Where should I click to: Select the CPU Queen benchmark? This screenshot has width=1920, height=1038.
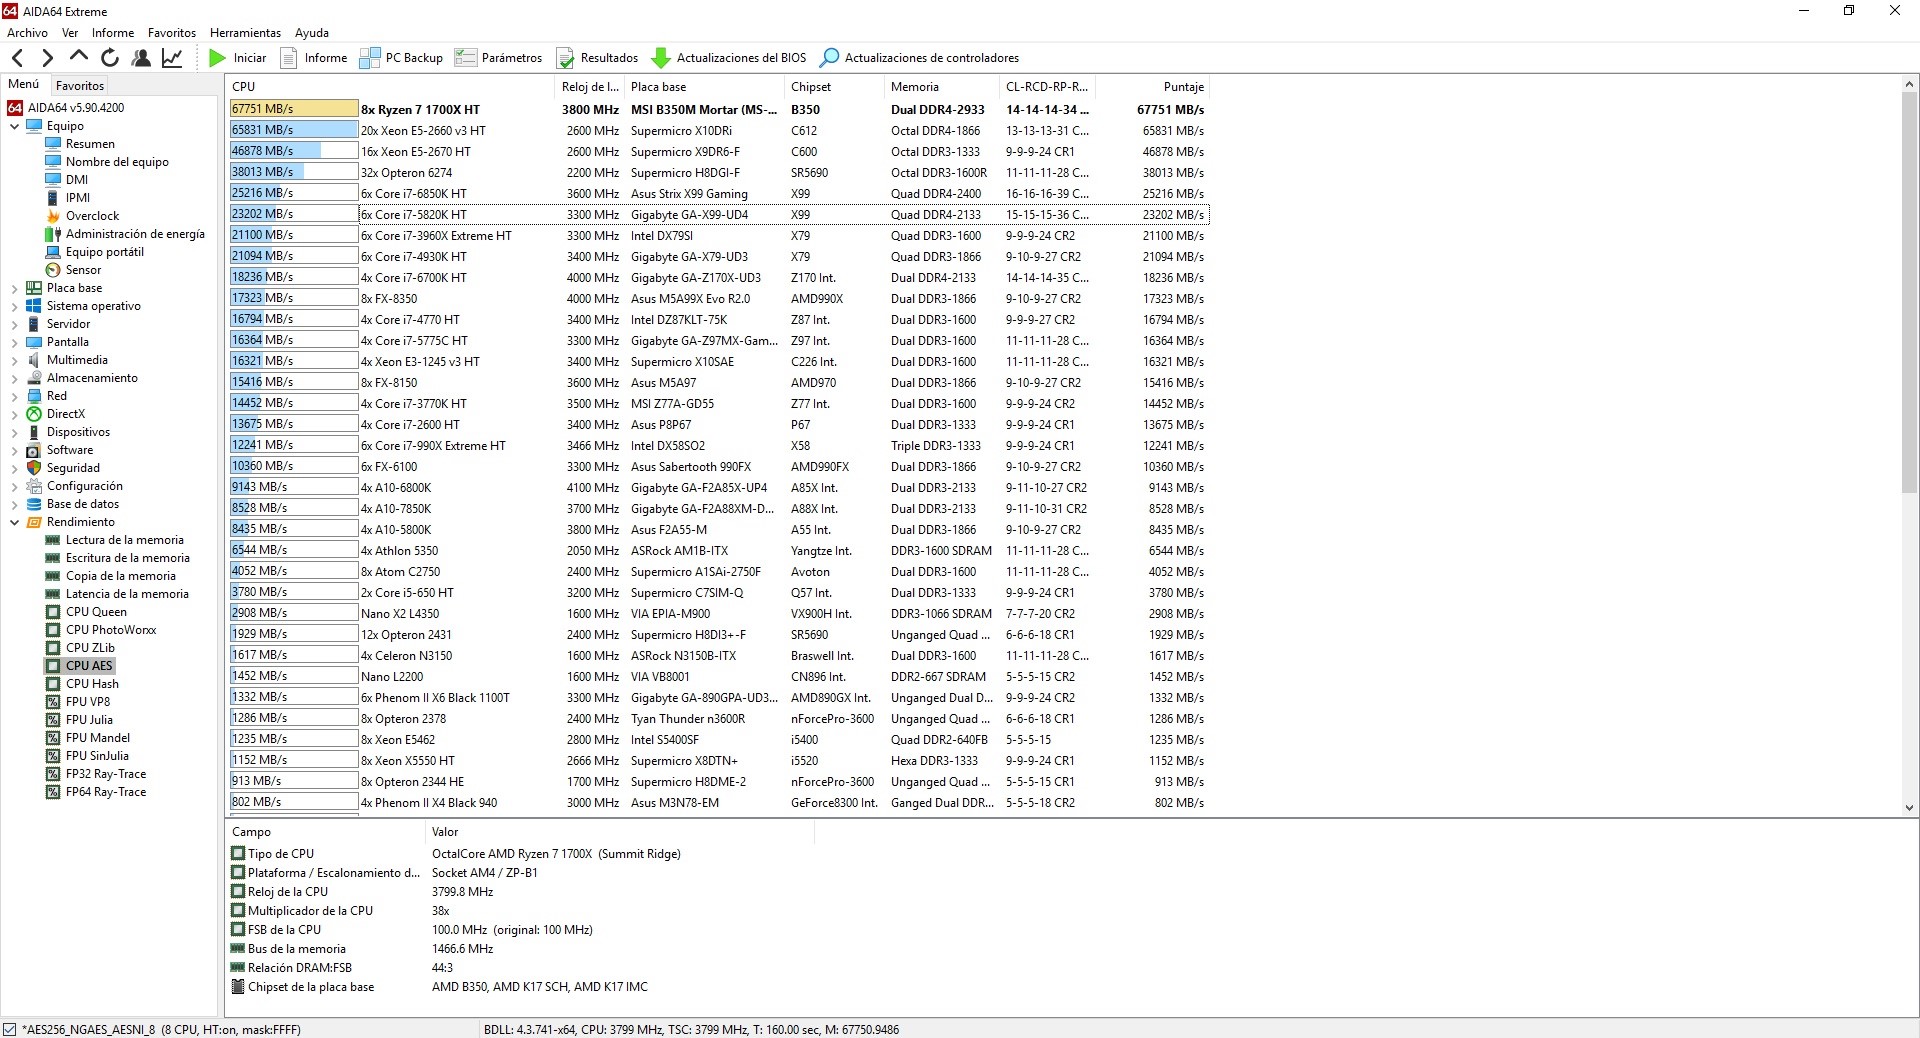tap(96, 612)
